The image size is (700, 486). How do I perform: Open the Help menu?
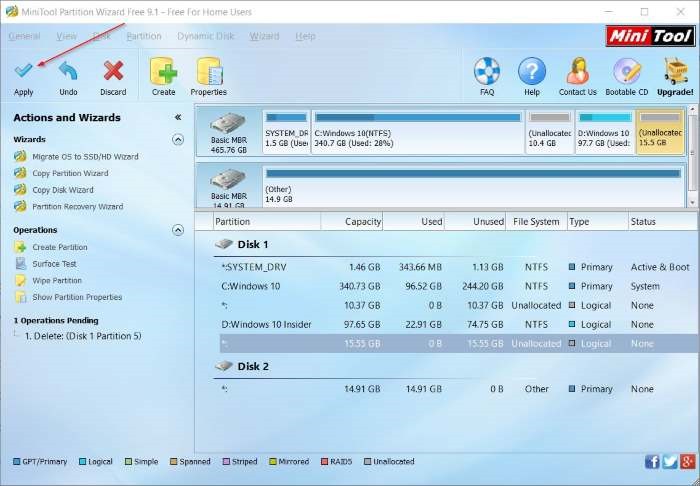pos(305,36)
